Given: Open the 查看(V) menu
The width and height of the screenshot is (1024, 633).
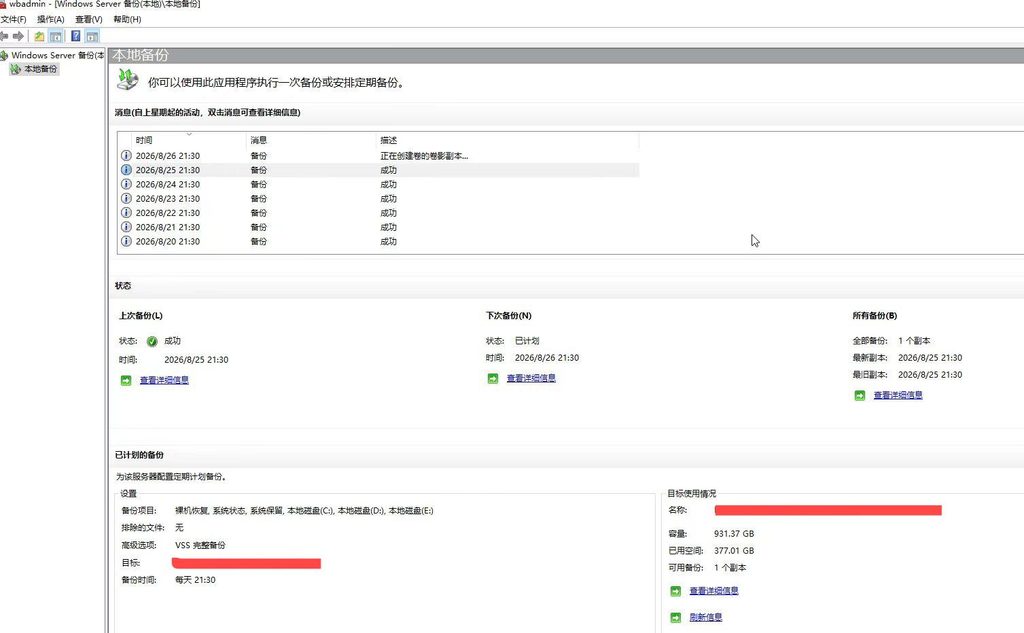Looking at the screenshot, I should tap(89, 20).
